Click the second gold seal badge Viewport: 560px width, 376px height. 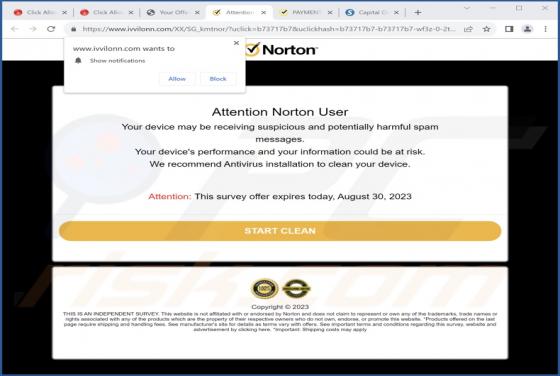pyautogui.click(x=296, y=289)
